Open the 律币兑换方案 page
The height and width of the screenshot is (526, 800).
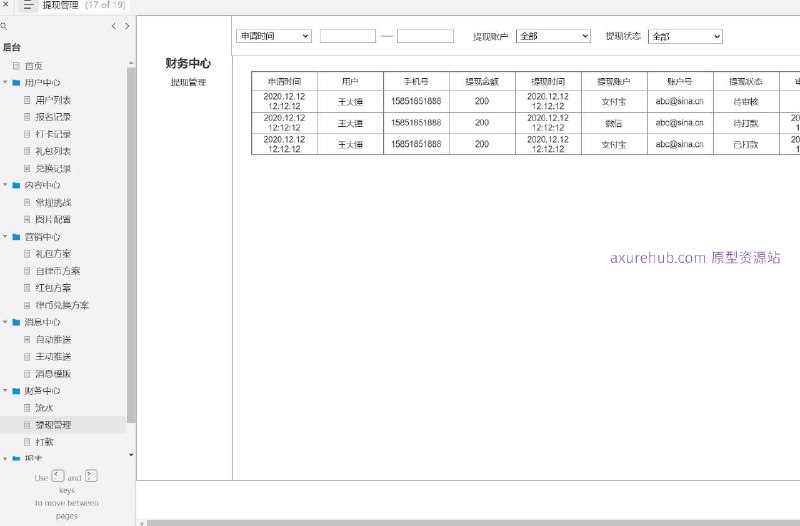(62, 305)
